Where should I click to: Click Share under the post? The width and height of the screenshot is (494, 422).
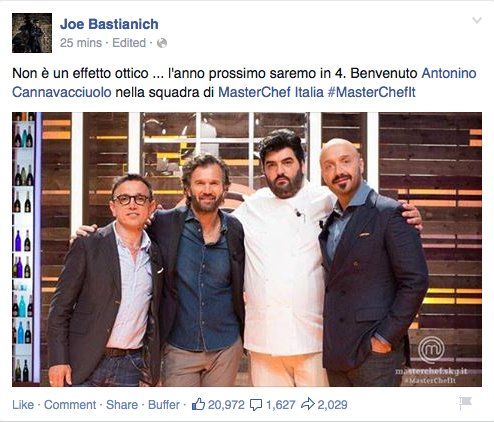click(122, 405)
